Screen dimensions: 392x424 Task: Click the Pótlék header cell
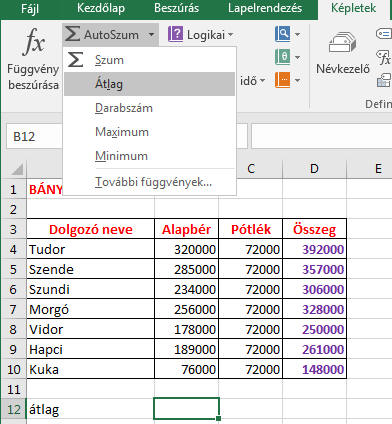click(250, 229)
